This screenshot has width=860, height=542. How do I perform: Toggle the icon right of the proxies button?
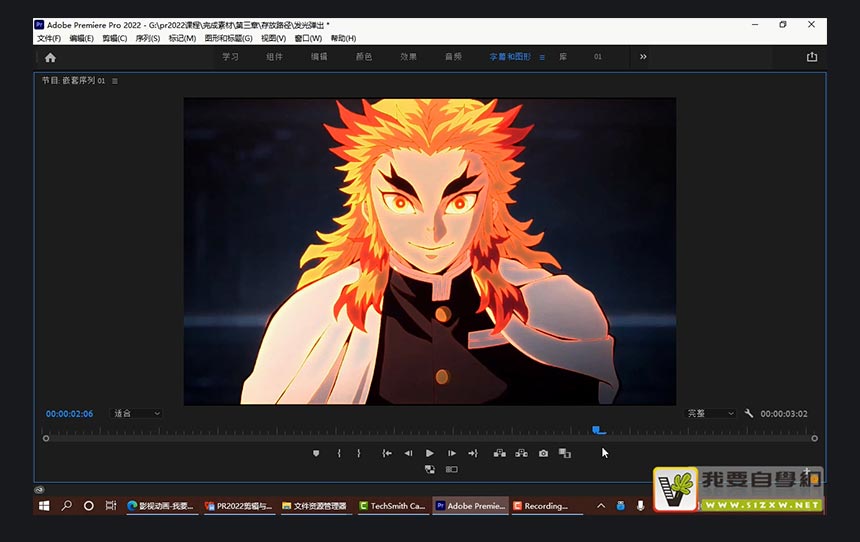(451, 470)
